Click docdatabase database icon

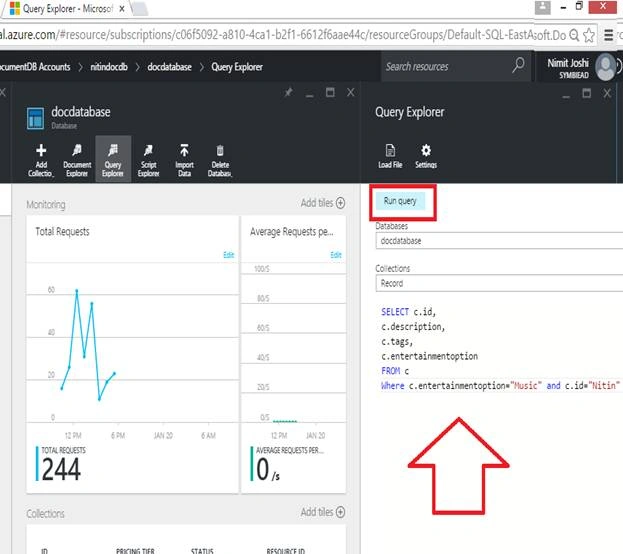pos(35,118)
